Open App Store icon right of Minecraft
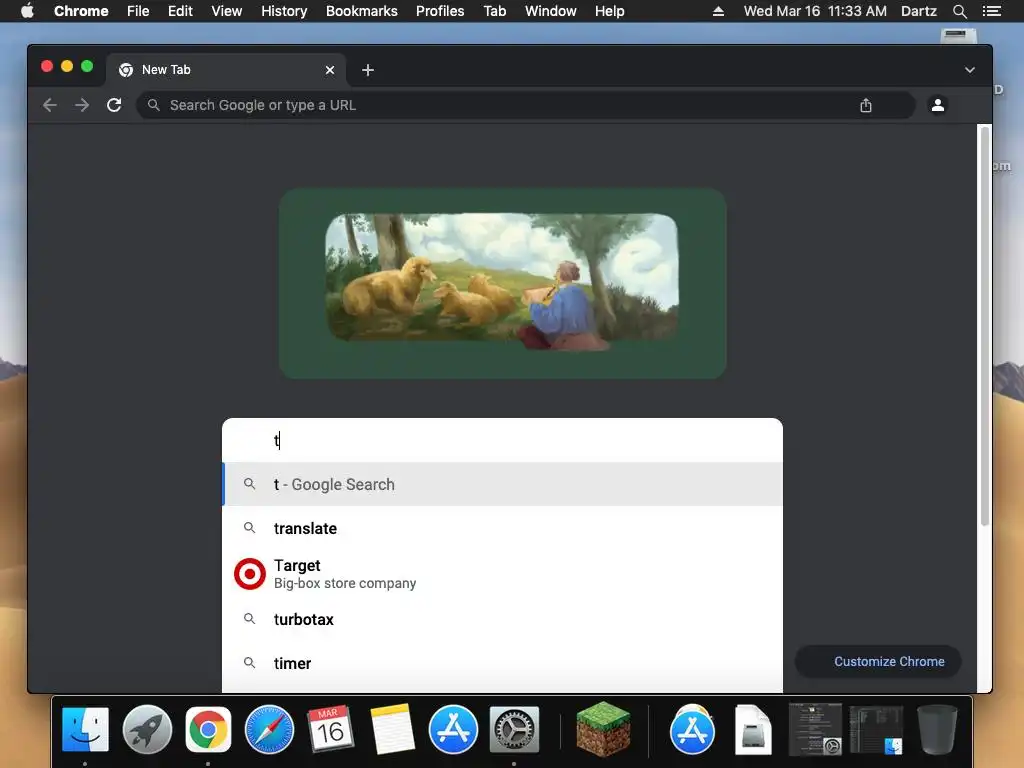The height and width of the screenshot is (768, 1024). pyautogui.click(x=692, y=729)
